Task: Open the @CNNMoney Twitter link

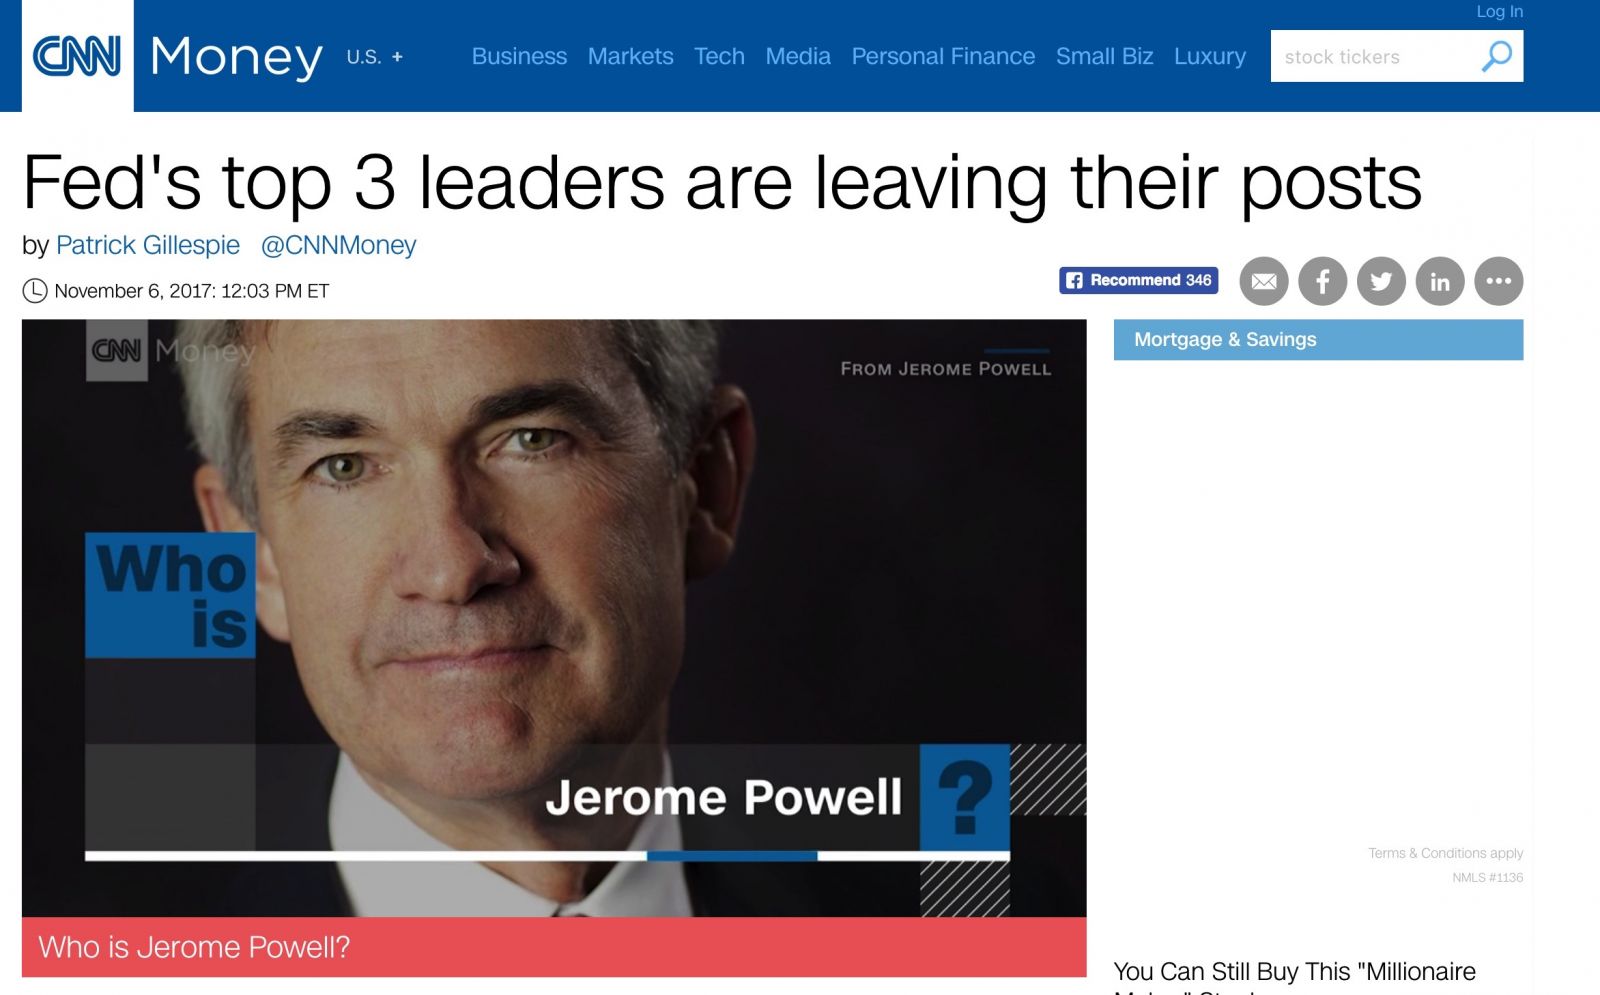Action: coord(338,245)
